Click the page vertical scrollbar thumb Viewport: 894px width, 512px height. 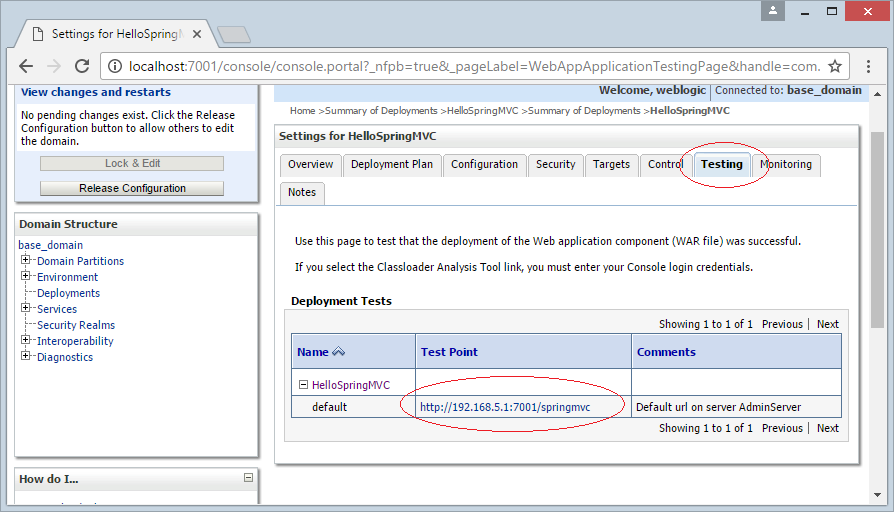click(x=877, y=230)
